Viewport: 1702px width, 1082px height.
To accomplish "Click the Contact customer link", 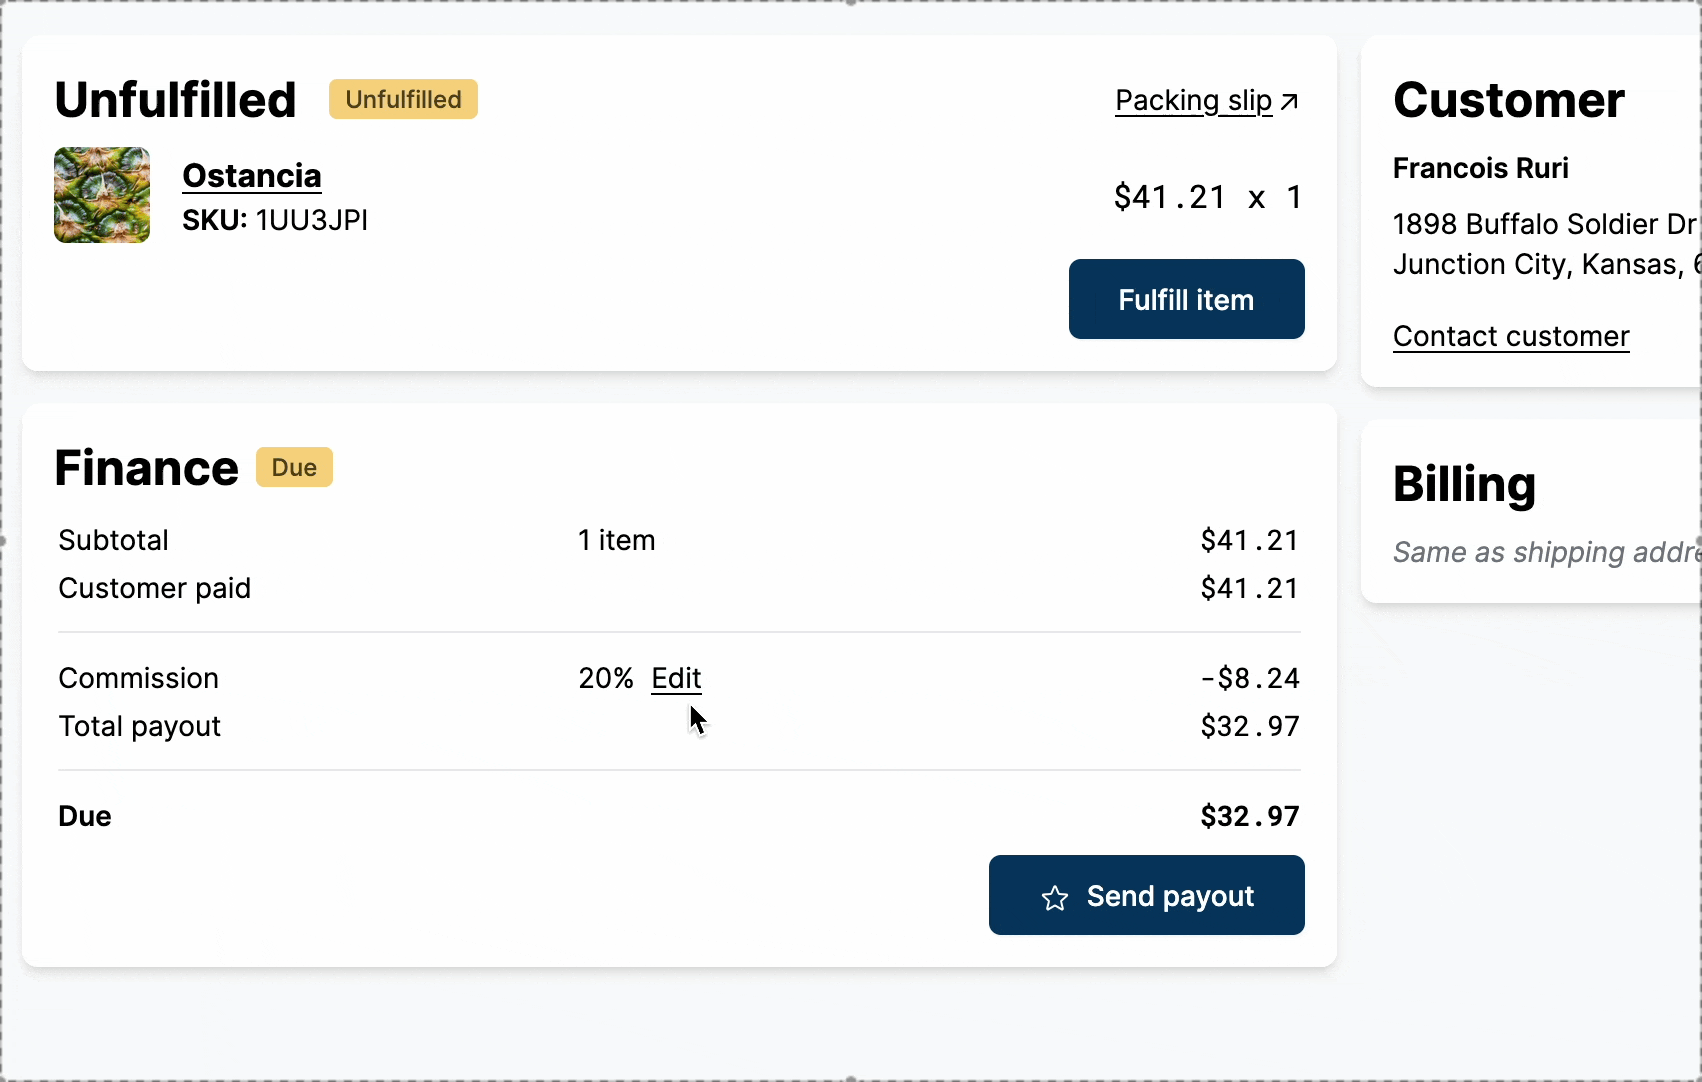I will tap(1510, 336).
